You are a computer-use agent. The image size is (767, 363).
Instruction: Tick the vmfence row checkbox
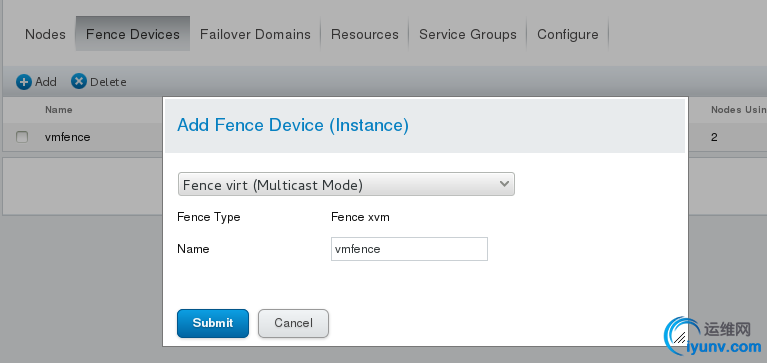click(22, 137)
